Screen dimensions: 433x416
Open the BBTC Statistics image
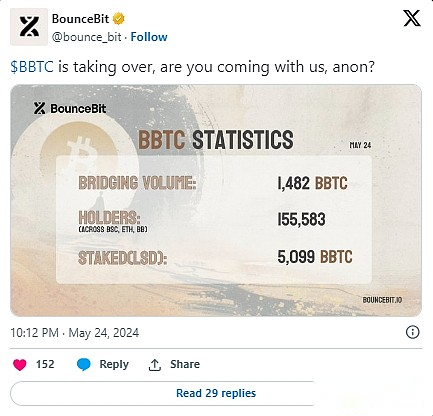216,200
